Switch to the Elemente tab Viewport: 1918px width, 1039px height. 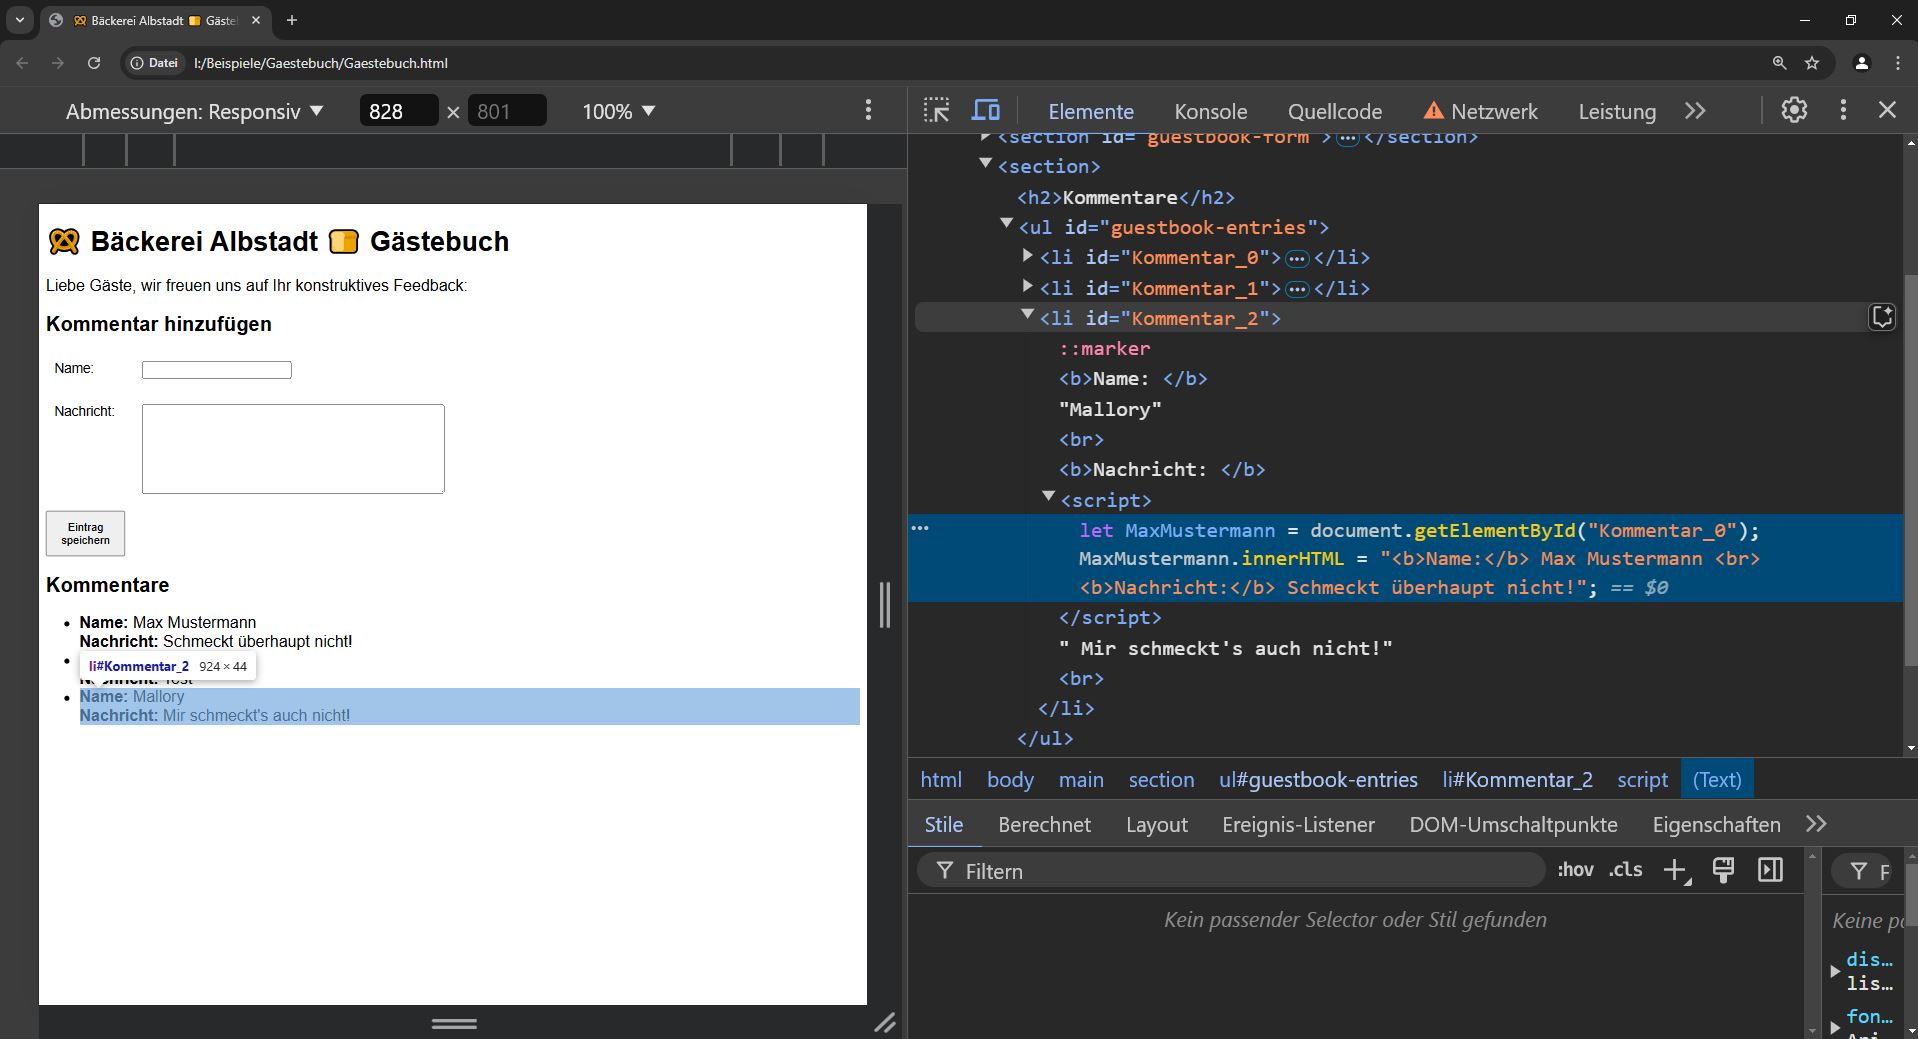click(x=1091, y=111)
